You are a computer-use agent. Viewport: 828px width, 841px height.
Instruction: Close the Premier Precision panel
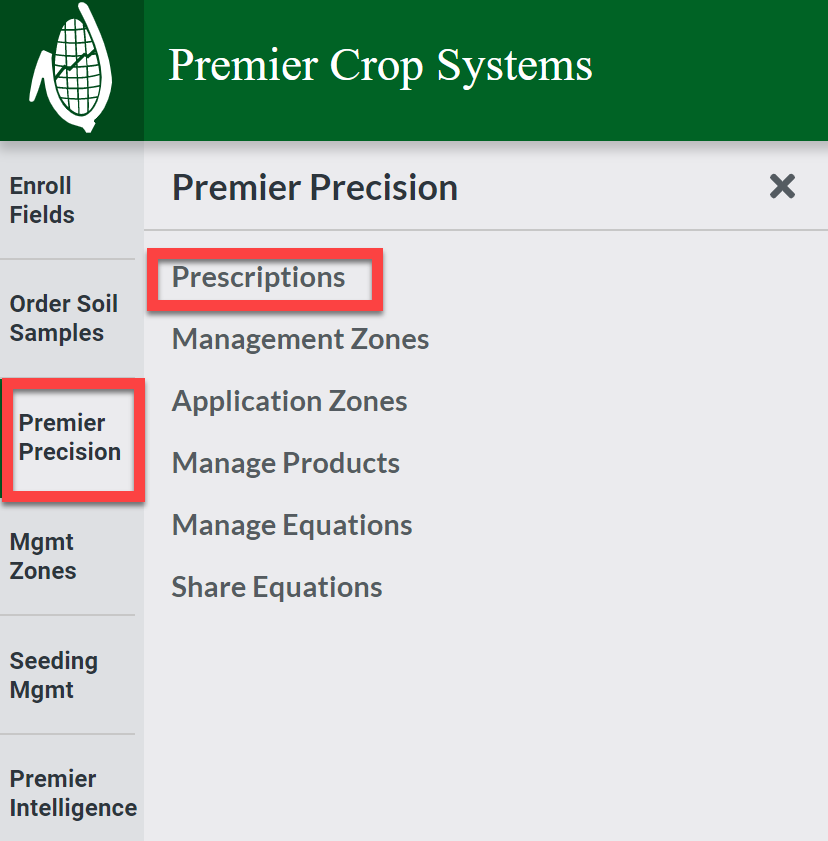(781, 187)
